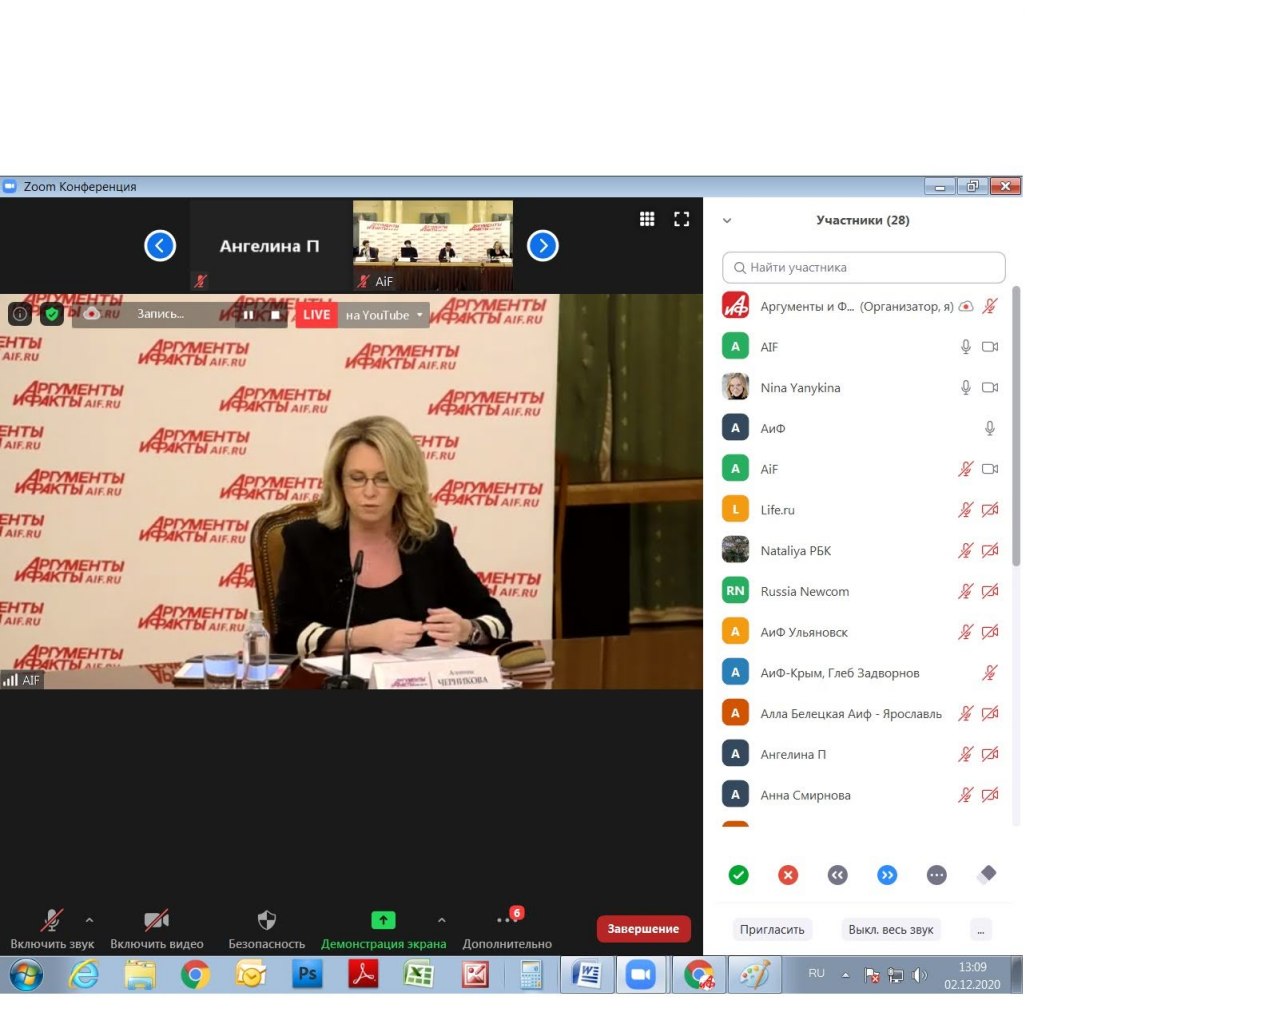Click the Пригласить button
The height and width of the screenshot is (1024, 1280).
(772, 930)
